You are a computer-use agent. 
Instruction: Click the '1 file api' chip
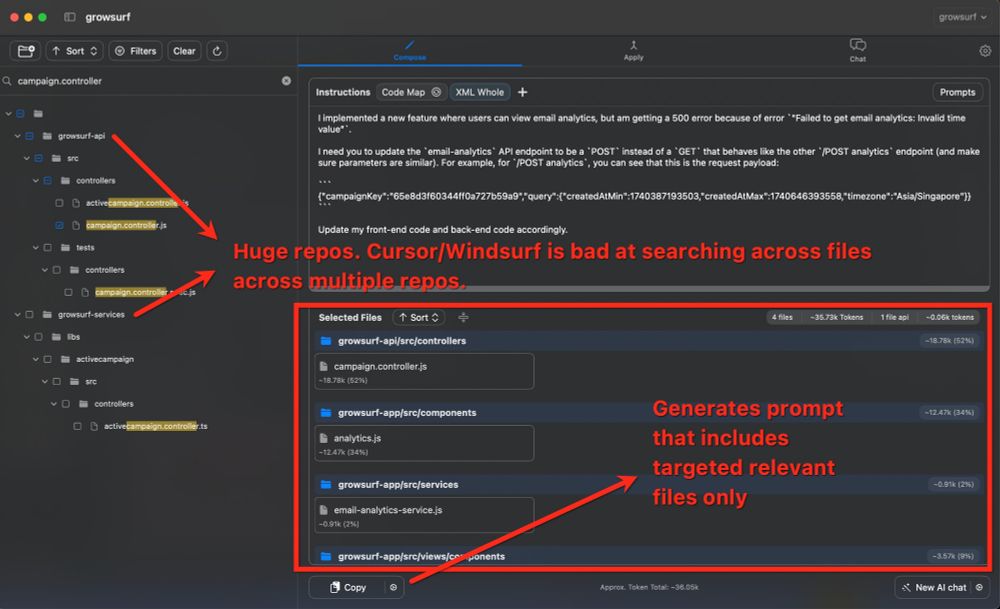pyautogui.click(x=894, y=317)
